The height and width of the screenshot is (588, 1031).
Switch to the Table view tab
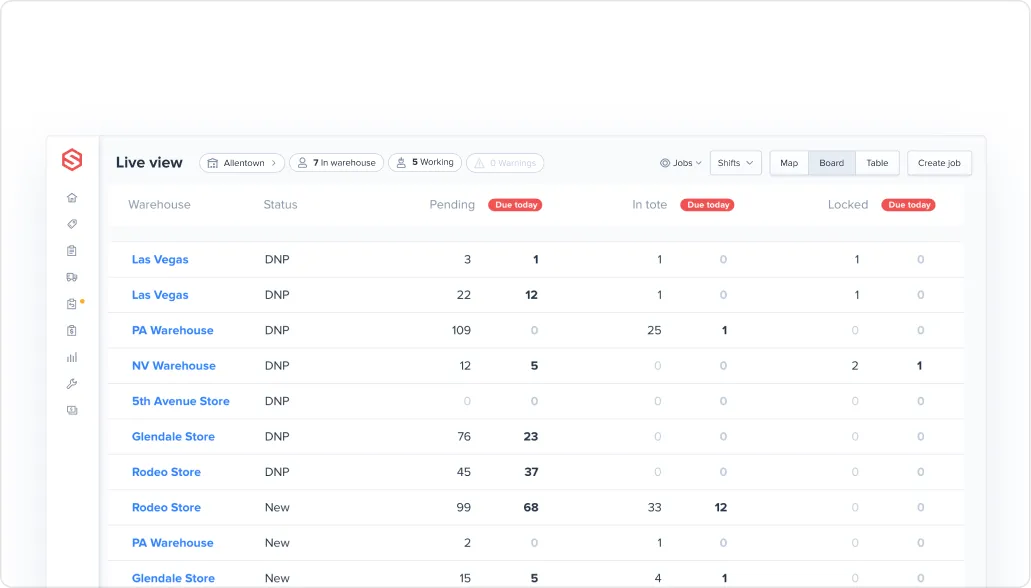click(x=877, y=162)
